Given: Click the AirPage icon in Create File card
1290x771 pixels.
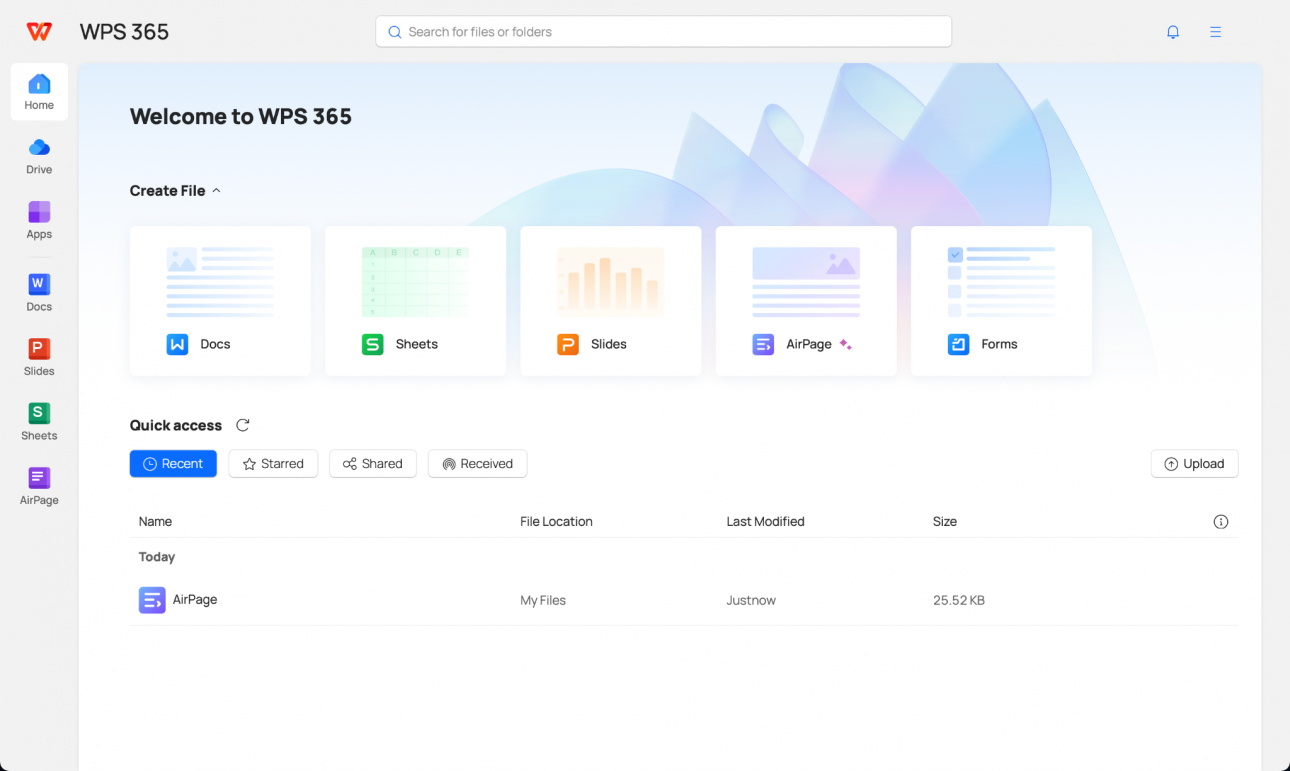Looking at the screenshot, I should click(x=763, y=344).
